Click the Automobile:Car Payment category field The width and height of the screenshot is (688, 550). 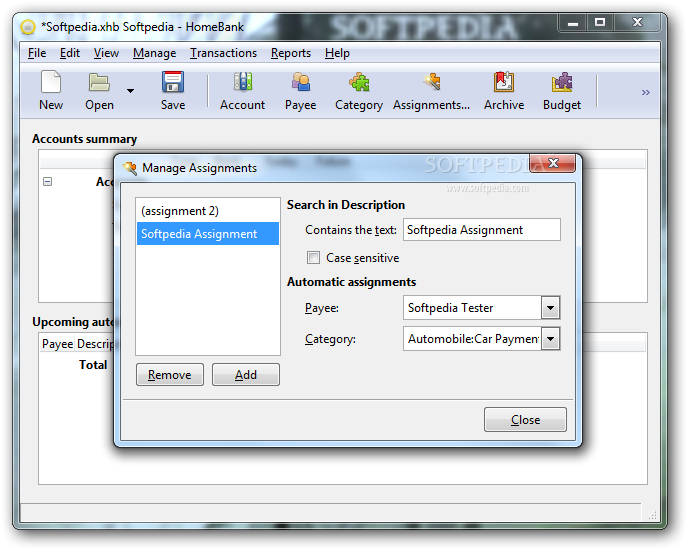(x=473, y=339)
